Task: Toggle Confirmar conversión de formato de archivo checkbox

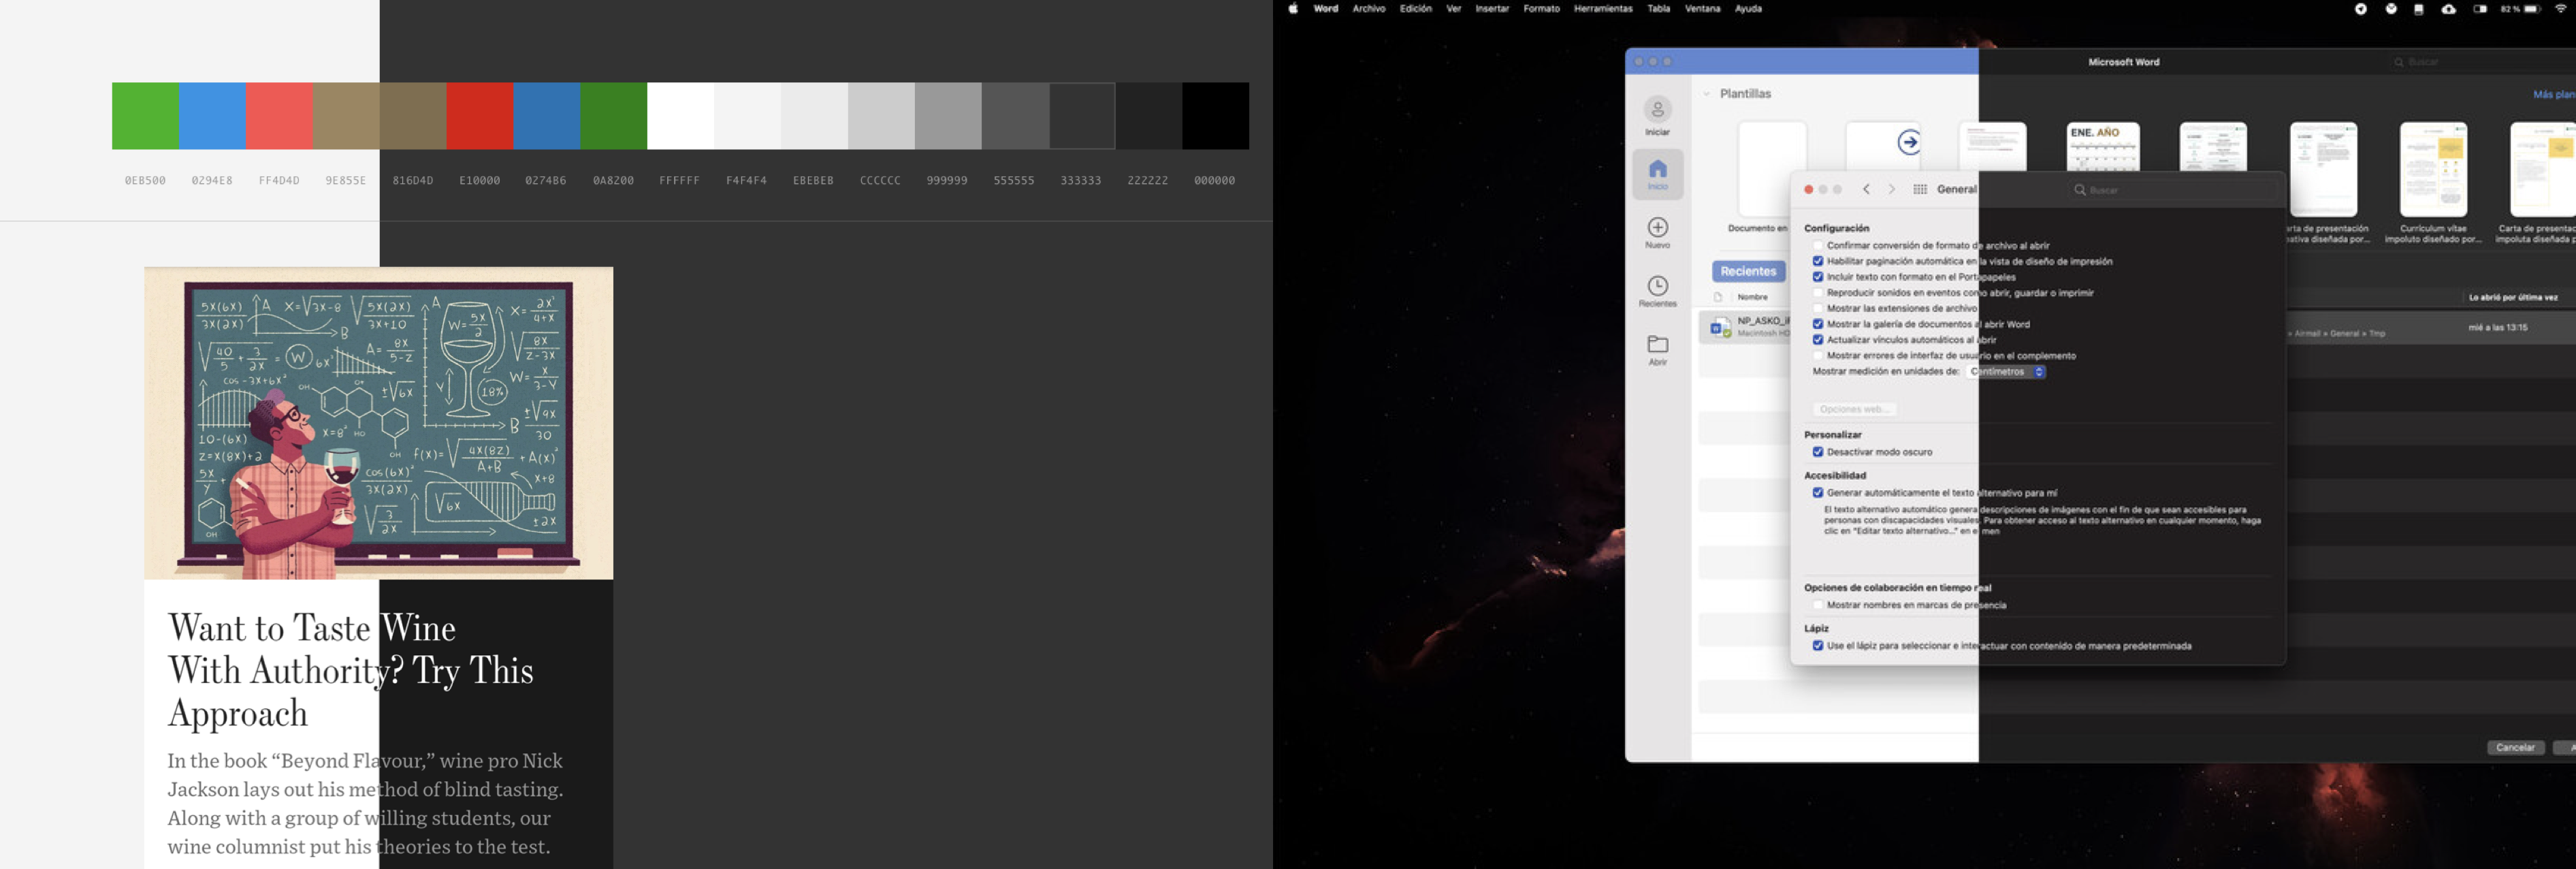Action: click(x=1818, y=246)
